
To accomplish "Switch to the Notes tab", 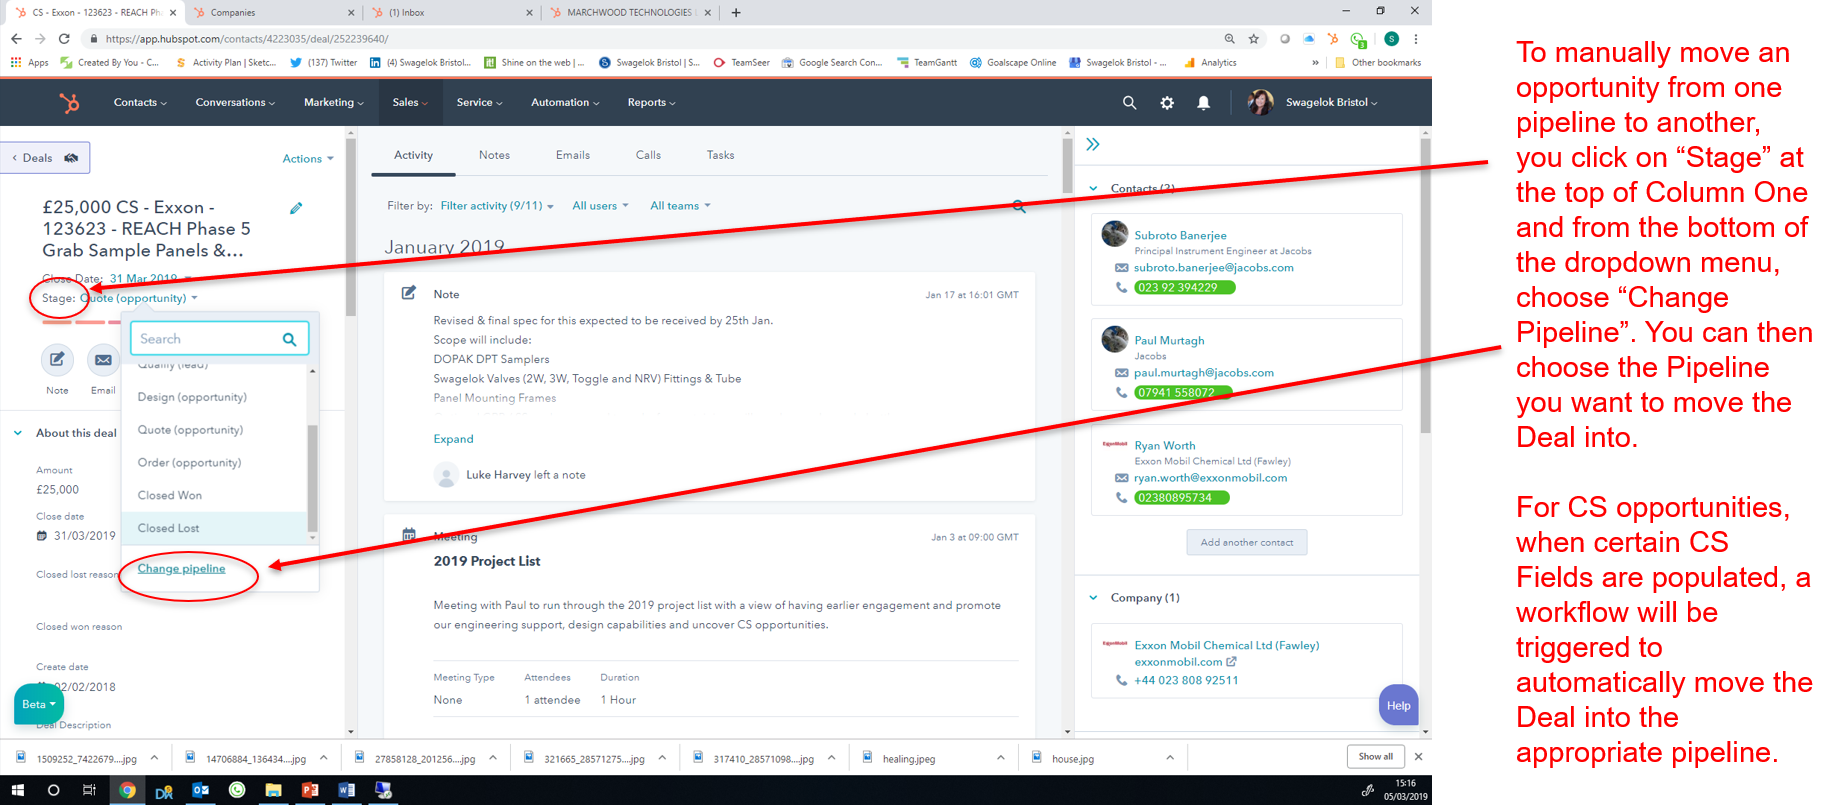I will (494, 155).
